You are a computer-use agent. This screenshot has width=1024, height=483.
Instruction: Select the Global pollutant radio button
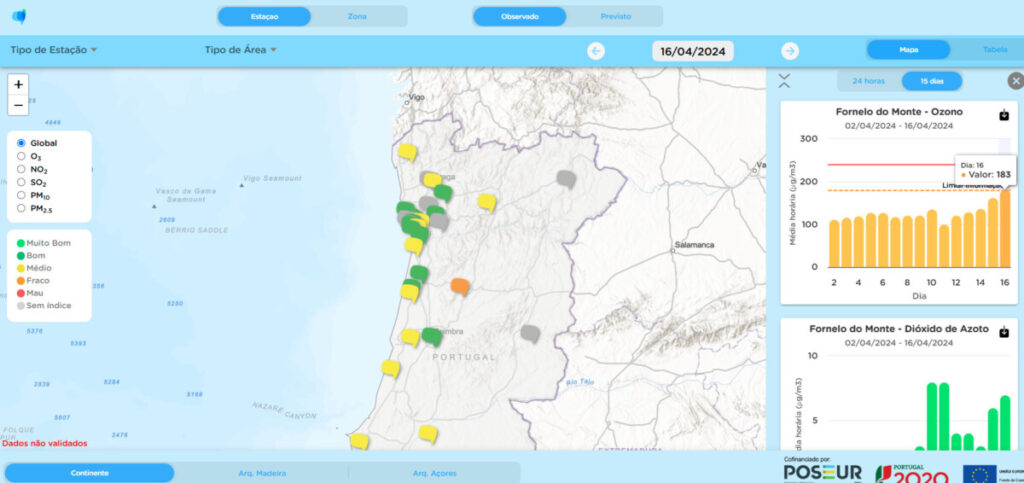point(22,143)
